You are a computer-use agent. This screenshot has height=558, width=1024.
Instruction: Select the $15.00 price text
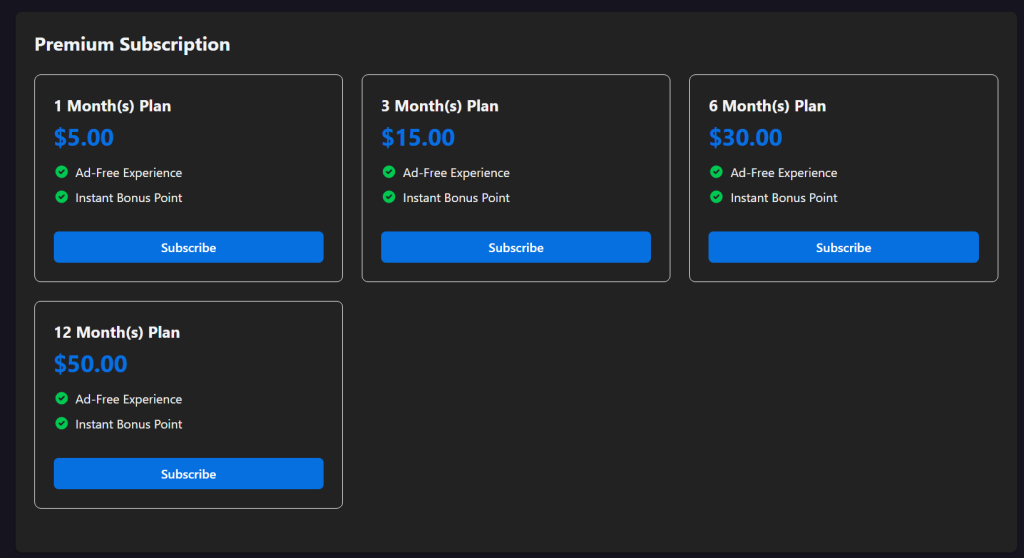click(x=418, y=138)
